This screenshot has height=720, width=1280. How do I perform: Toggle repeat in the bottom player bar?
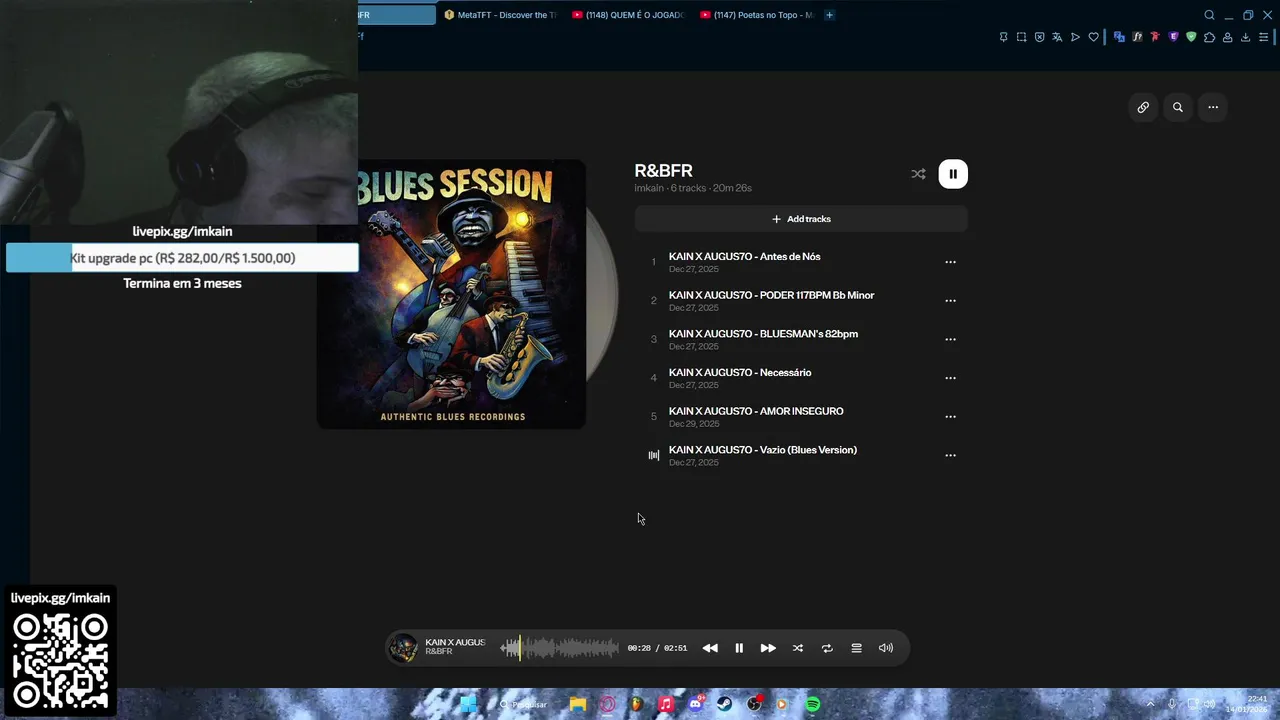(x=827, y=648)
